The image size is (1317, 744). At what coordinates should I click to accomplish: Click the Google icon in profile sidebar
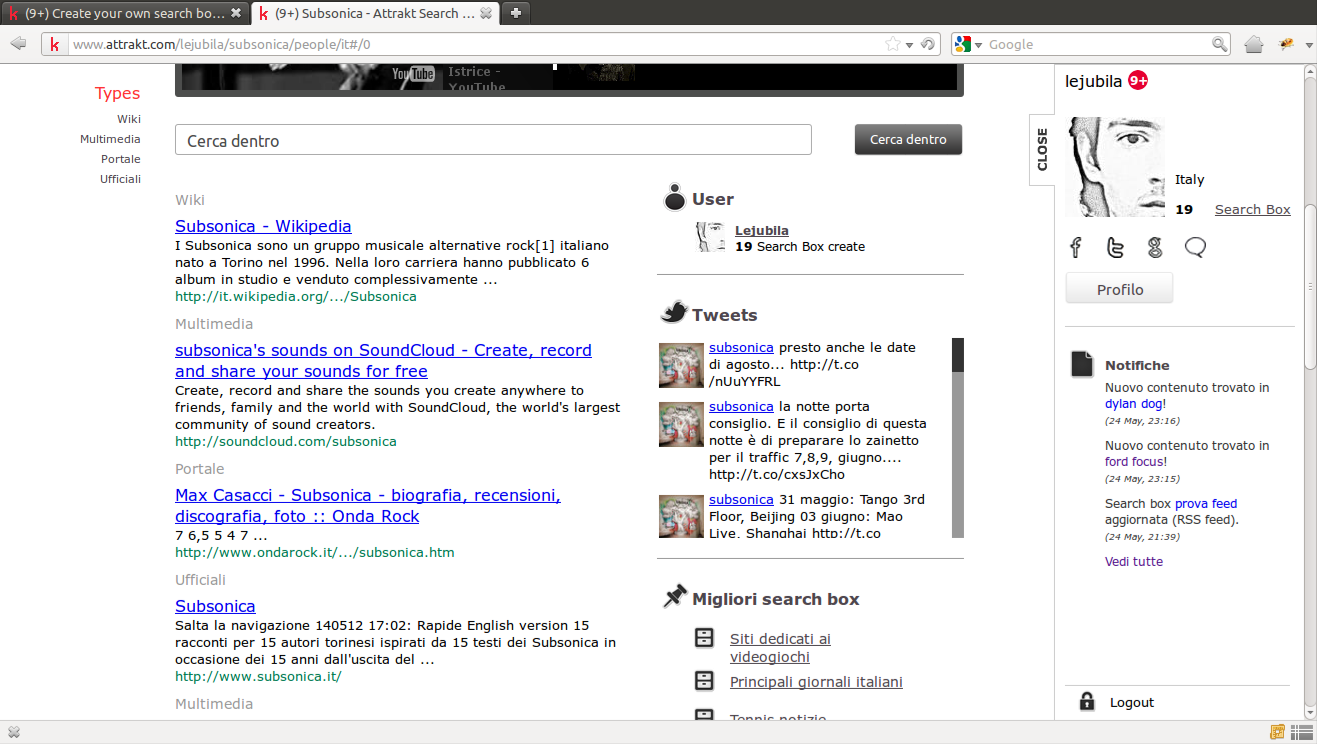1155,247
